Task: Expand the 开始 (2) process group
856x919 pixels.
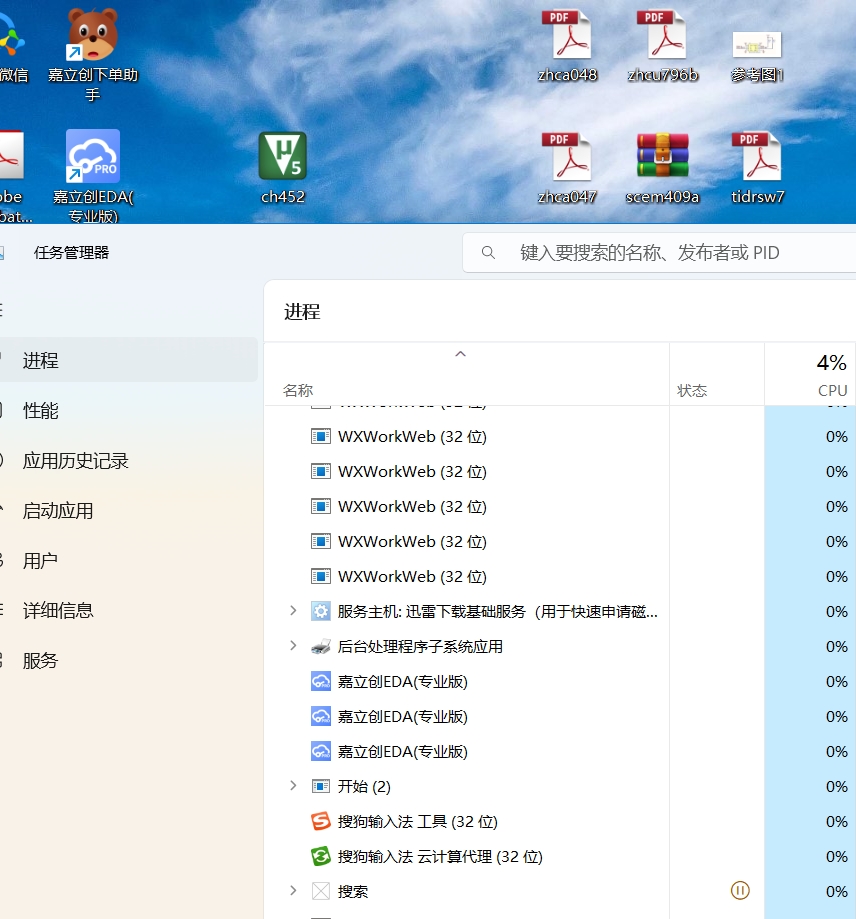Action: point(293,786)
